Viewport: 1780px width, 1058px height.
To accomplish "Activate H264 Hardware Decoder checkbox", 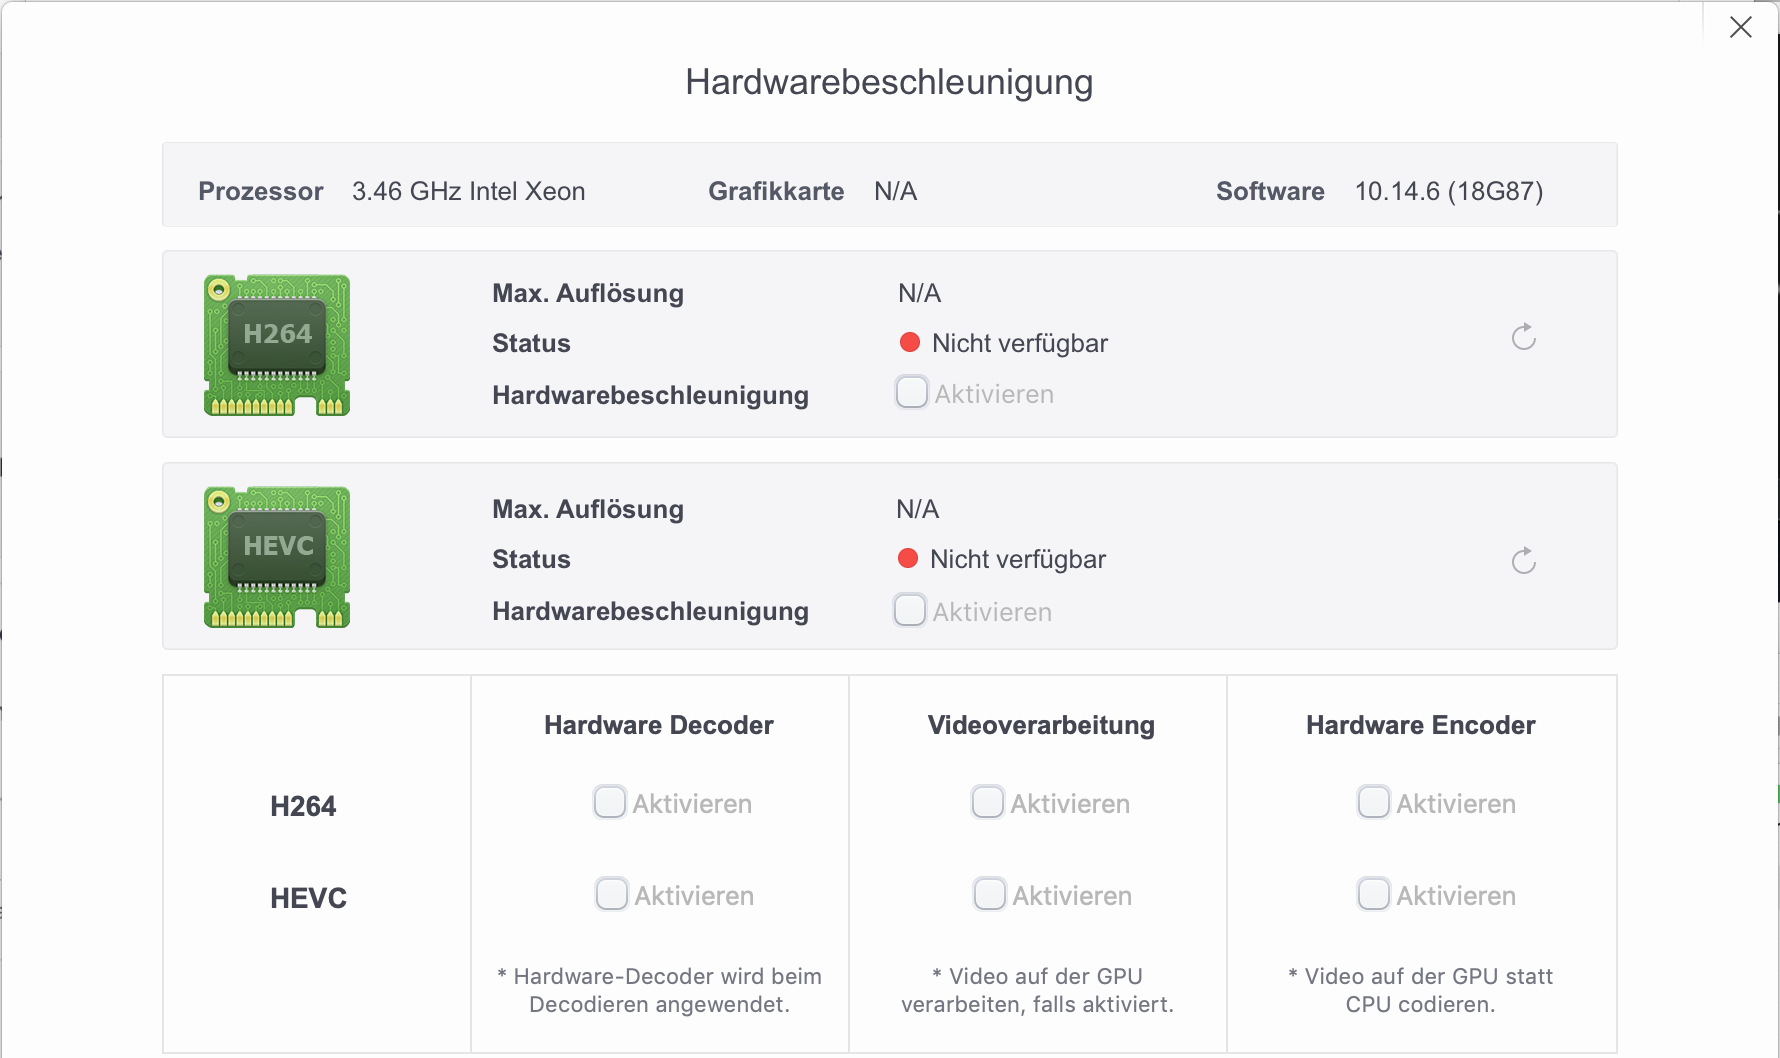I will click(x=609, y=802).
